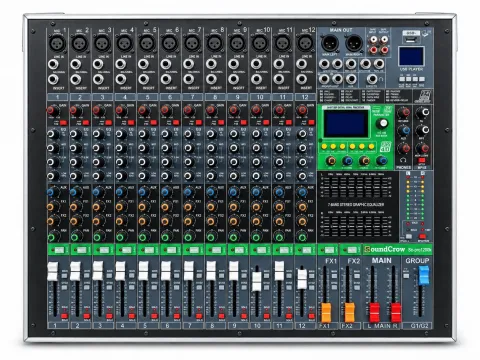This screenshot has width=480, height=360.
Task: Toggle the red MP3 button
Action: [x=422, y=161]
